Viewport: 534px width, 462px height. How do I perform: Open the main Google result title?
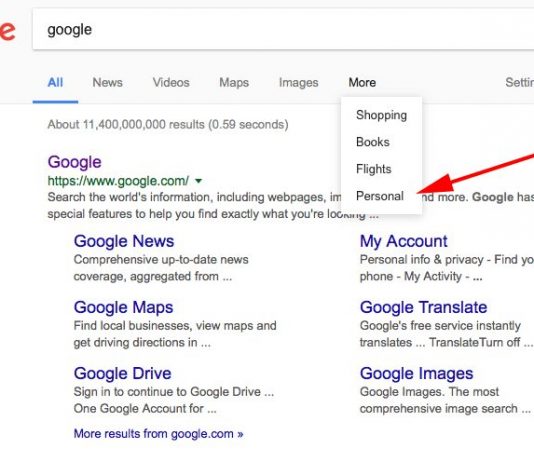point(75,162)
